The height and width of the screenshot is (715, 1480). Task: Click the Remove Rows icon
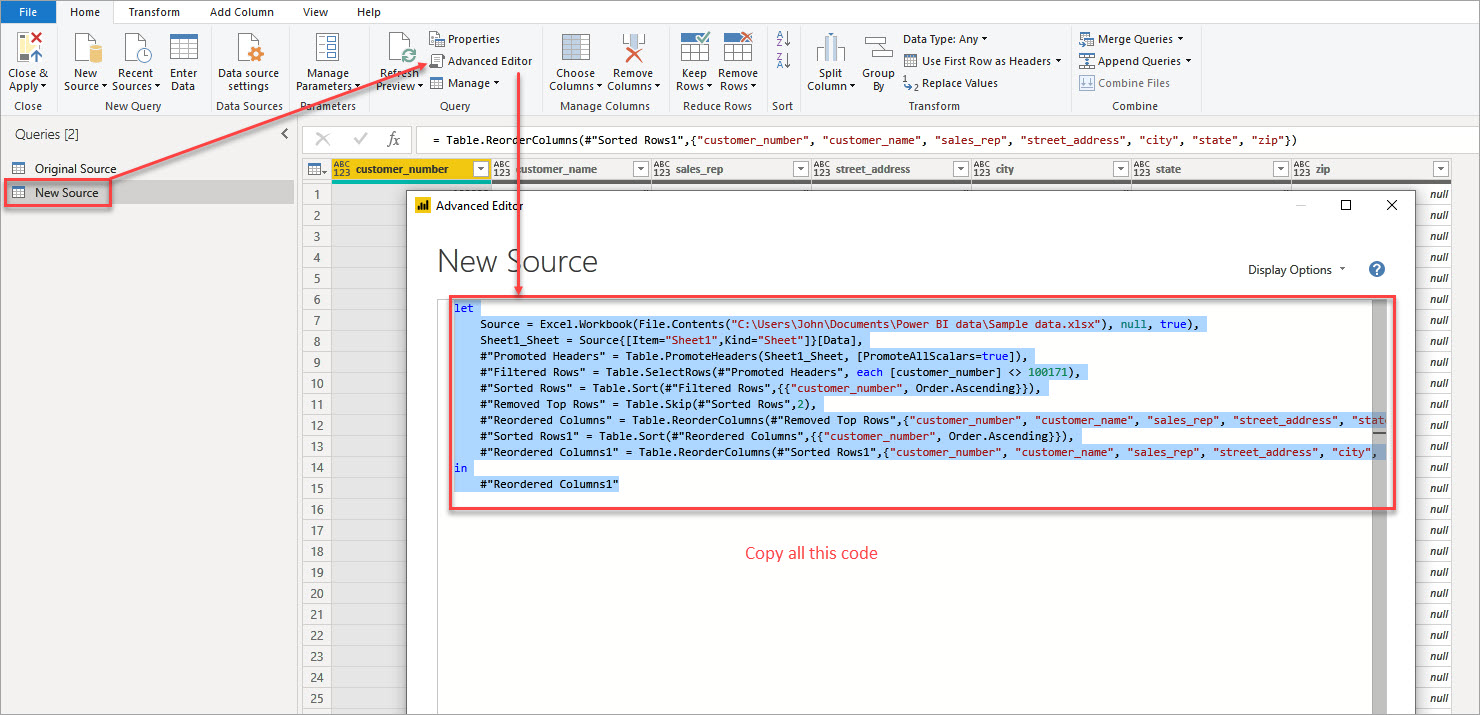[738, 48]
